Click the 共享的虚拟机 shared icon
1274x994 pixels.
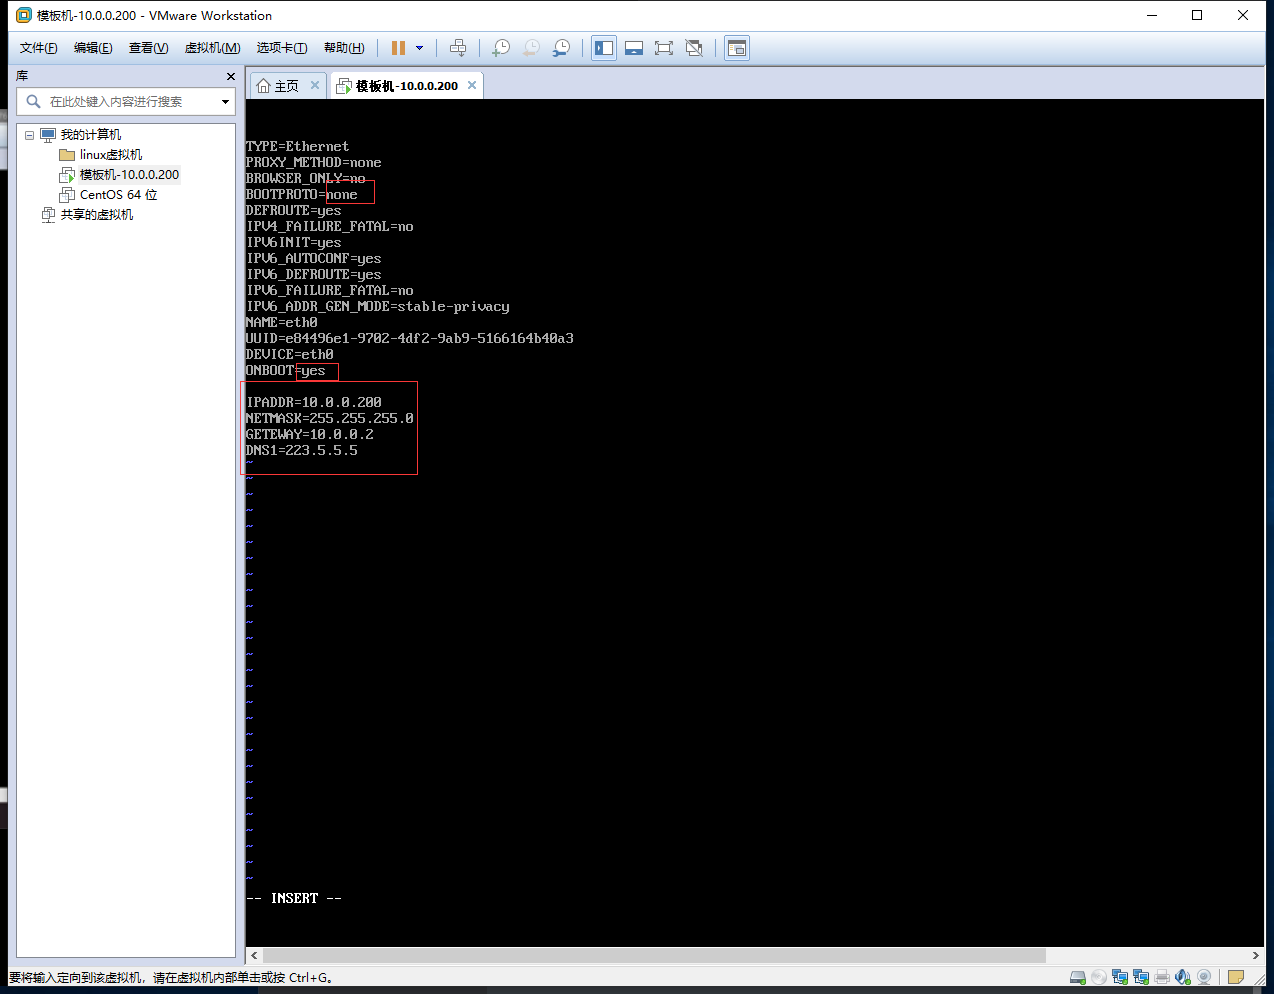tap(48, 215)
